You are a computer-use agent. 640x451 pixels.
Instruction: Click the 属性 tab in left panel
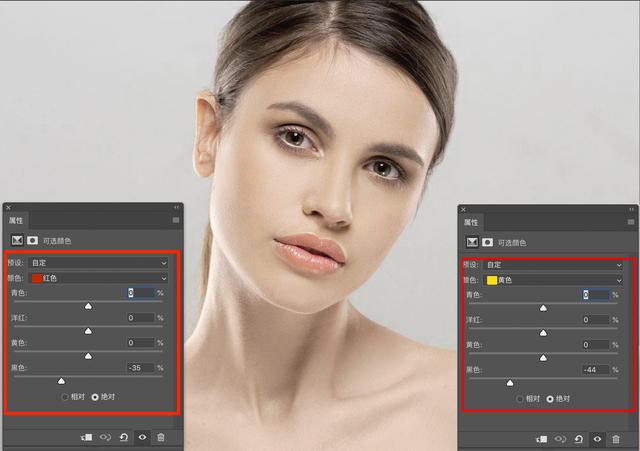pyautogui.click(x=16, y=219)
